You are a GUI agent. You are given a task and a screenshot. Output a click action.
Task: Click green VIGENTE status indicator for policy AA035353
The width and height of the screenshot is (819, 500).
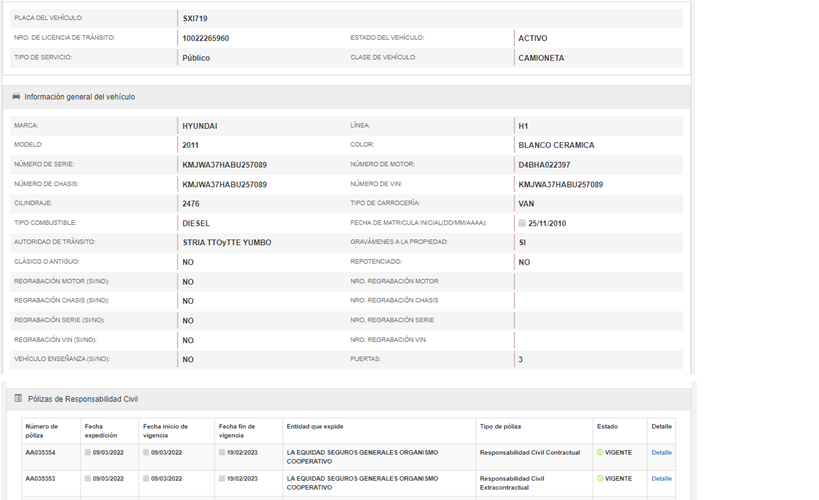(x=600, y=479)
